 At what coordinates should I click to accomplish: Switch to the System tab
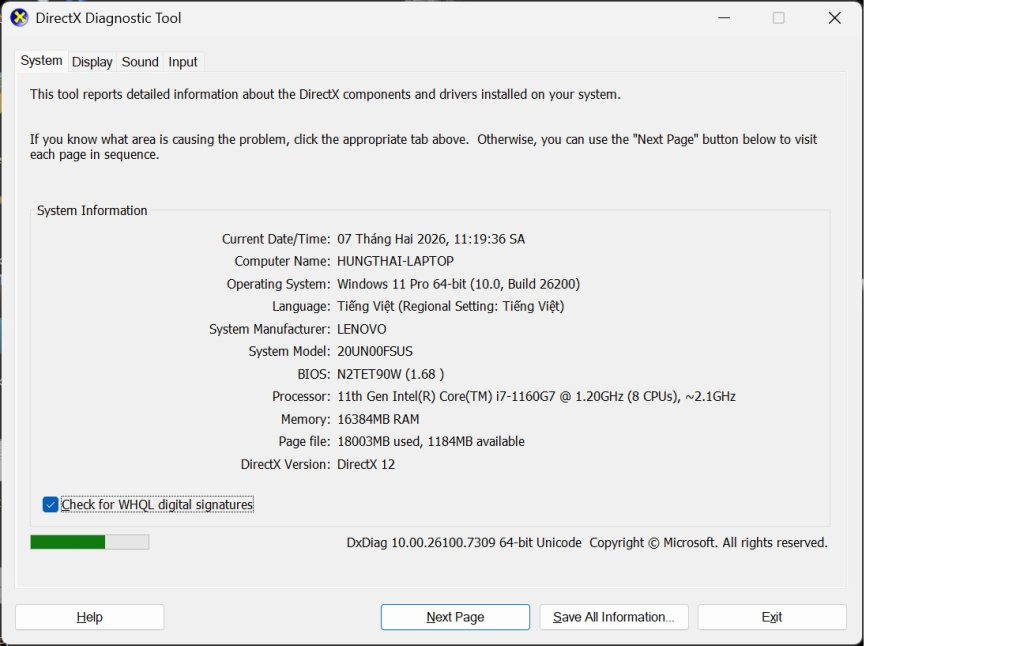41,61
